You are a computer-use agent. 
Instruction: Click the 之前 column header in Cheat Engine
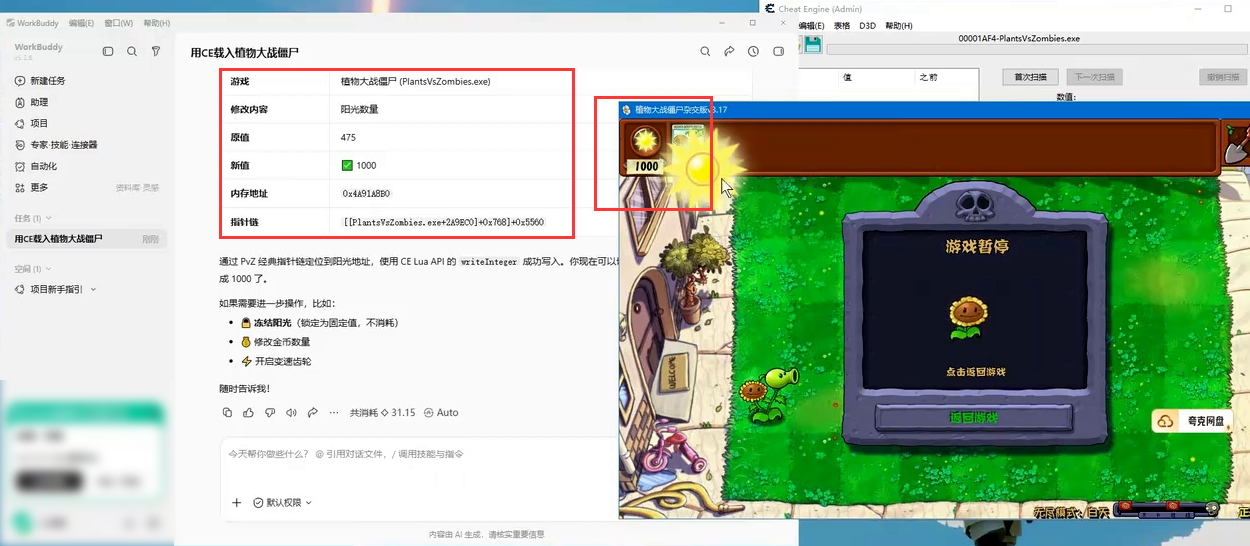click(928, 77)
